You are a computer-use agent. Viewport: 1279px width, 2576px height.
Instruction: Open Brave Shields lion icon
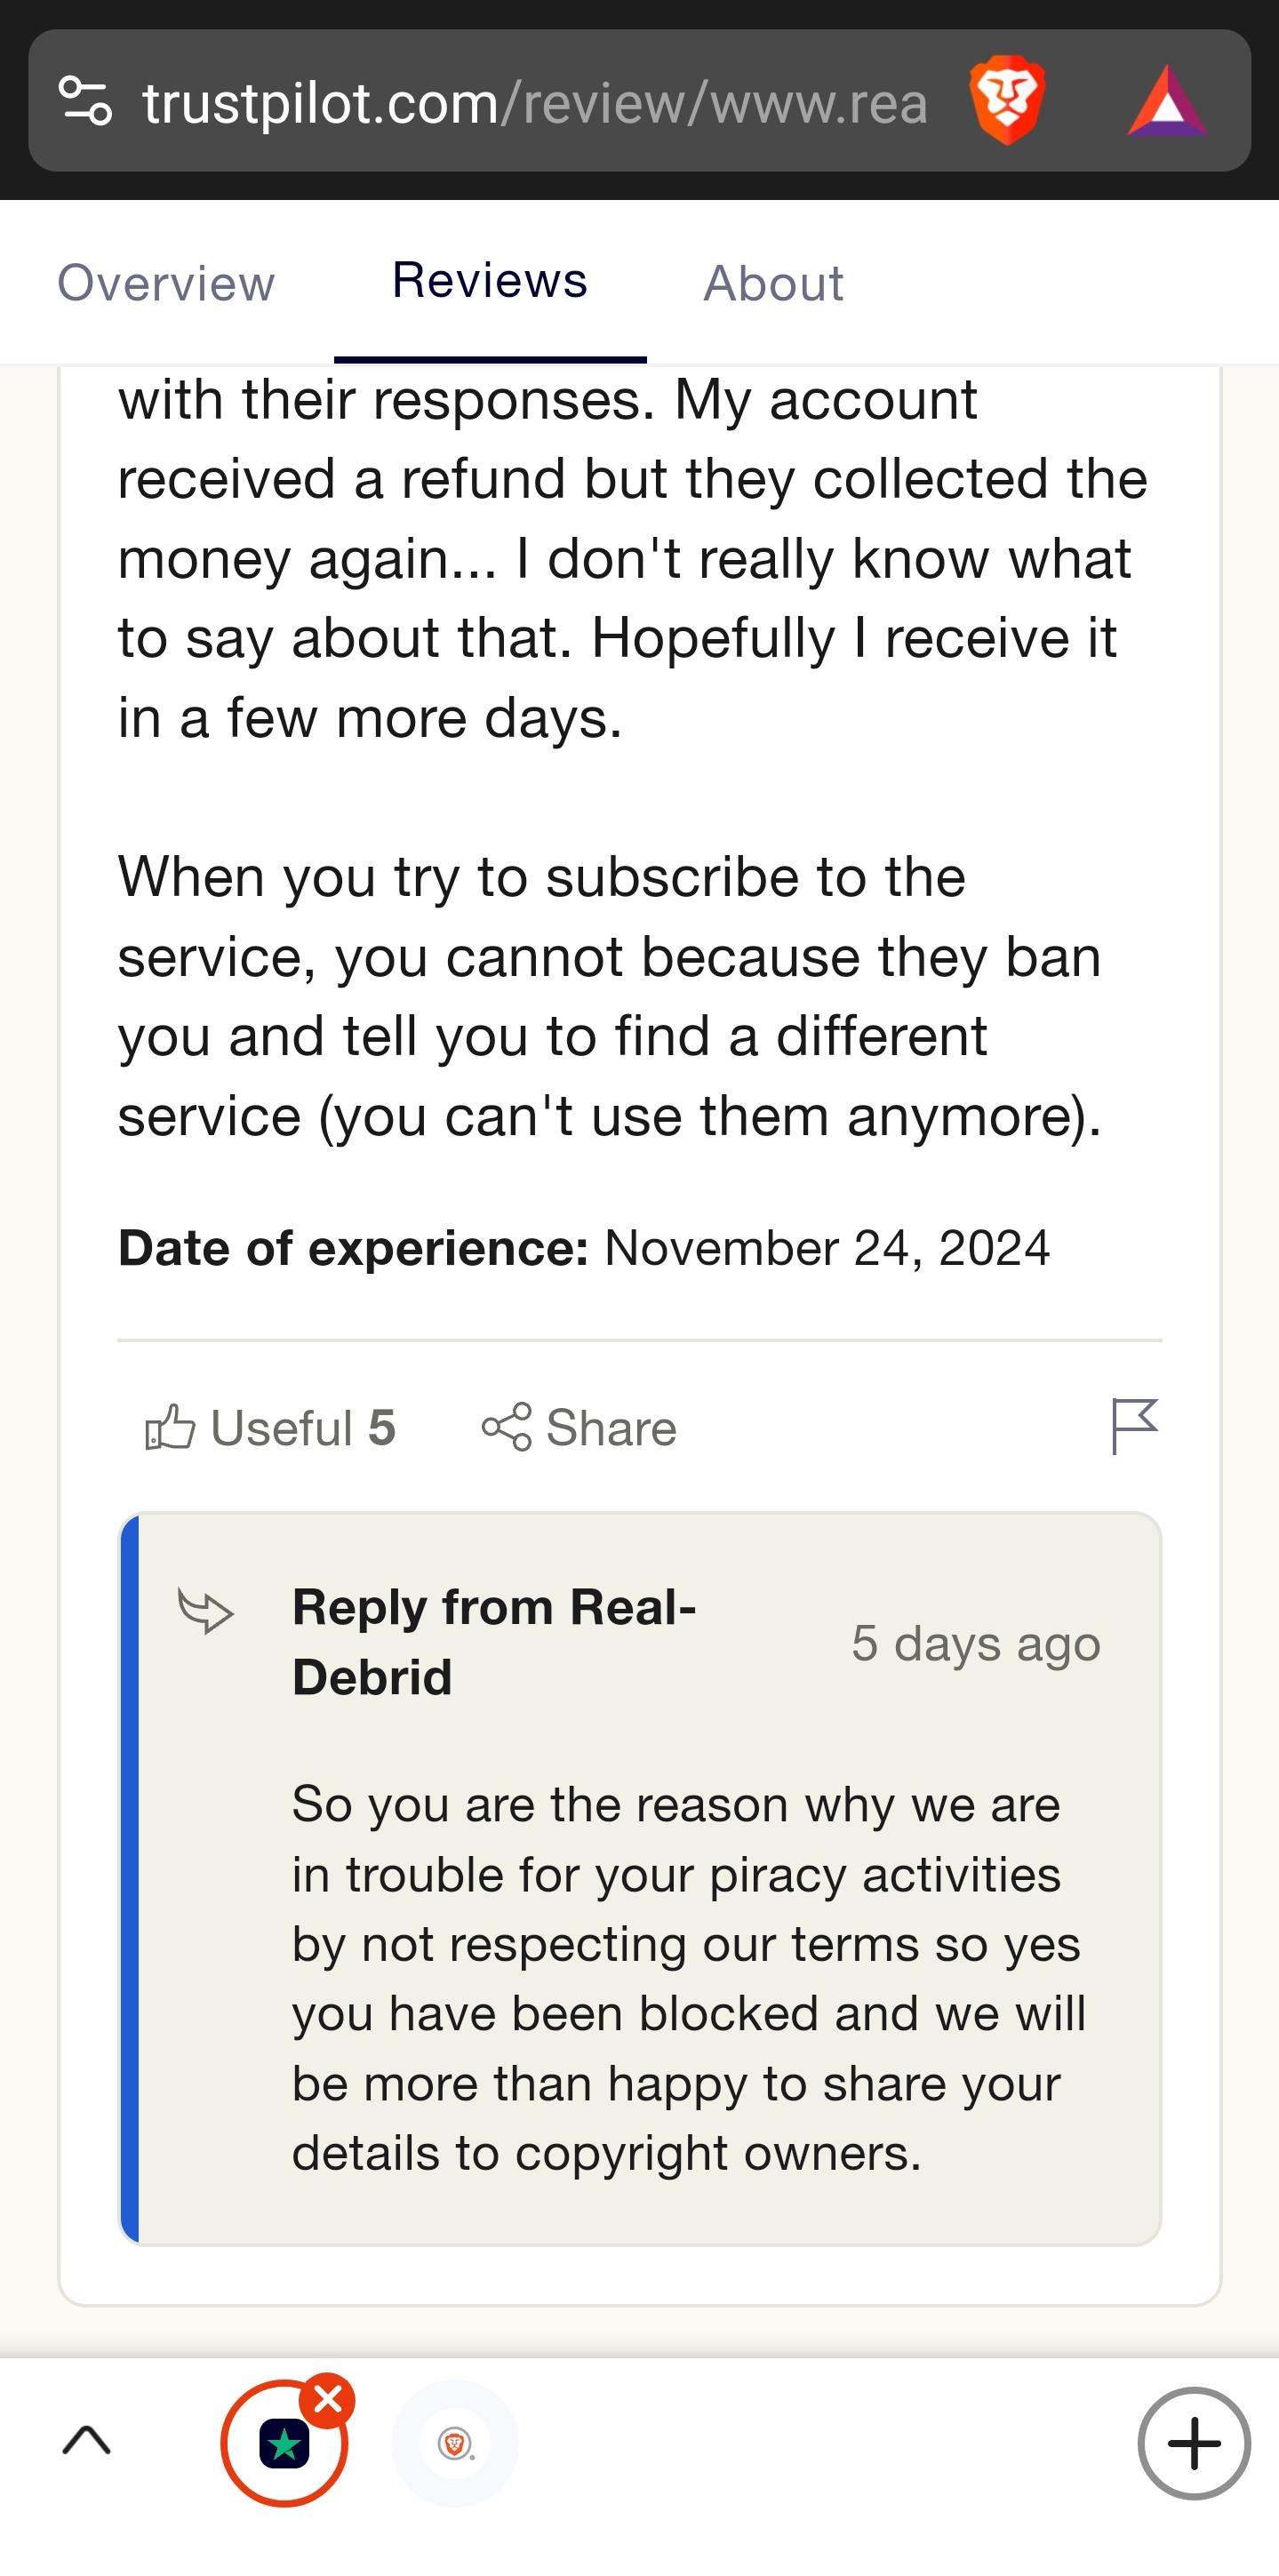click(x=1006, y=101)
